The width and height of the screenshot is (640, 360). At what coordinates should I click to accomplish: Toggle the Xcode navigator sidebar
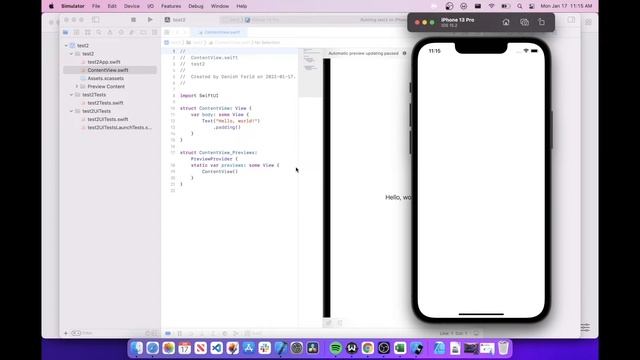pyautogui.click(x=96, y=20)
